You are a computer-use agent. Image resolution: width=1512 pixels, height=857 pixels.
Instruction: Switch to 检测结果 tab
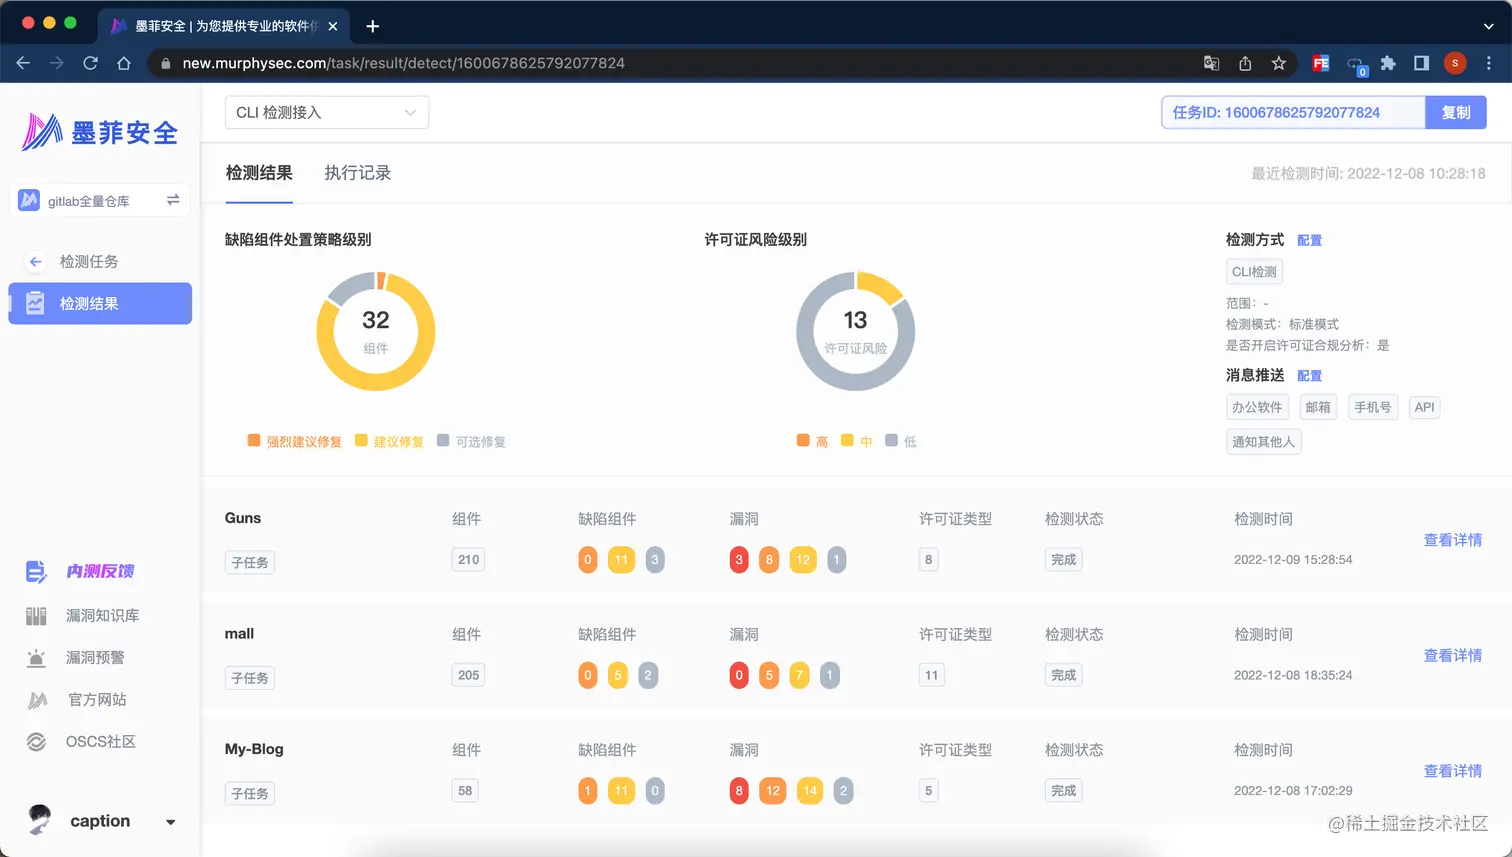(259, 173)
